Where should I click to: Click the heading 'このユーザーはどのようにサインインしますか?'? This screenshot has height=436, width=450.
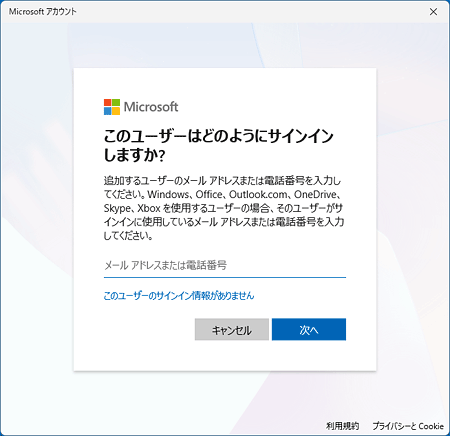click(x=218, y=145)
